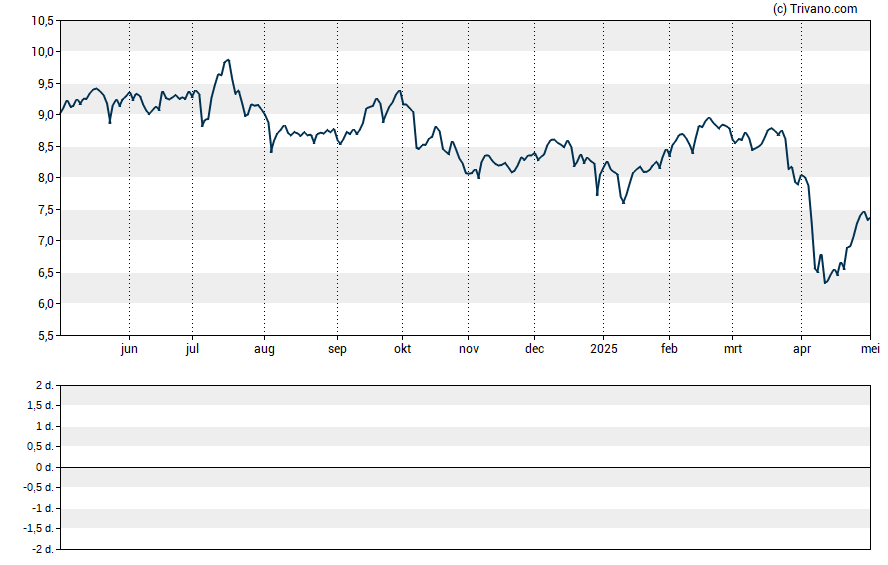Viewport: 888px width, 565px height.
Task: Click the 'sep' month label on the x-axis
Action: click(x=337, y=349)
